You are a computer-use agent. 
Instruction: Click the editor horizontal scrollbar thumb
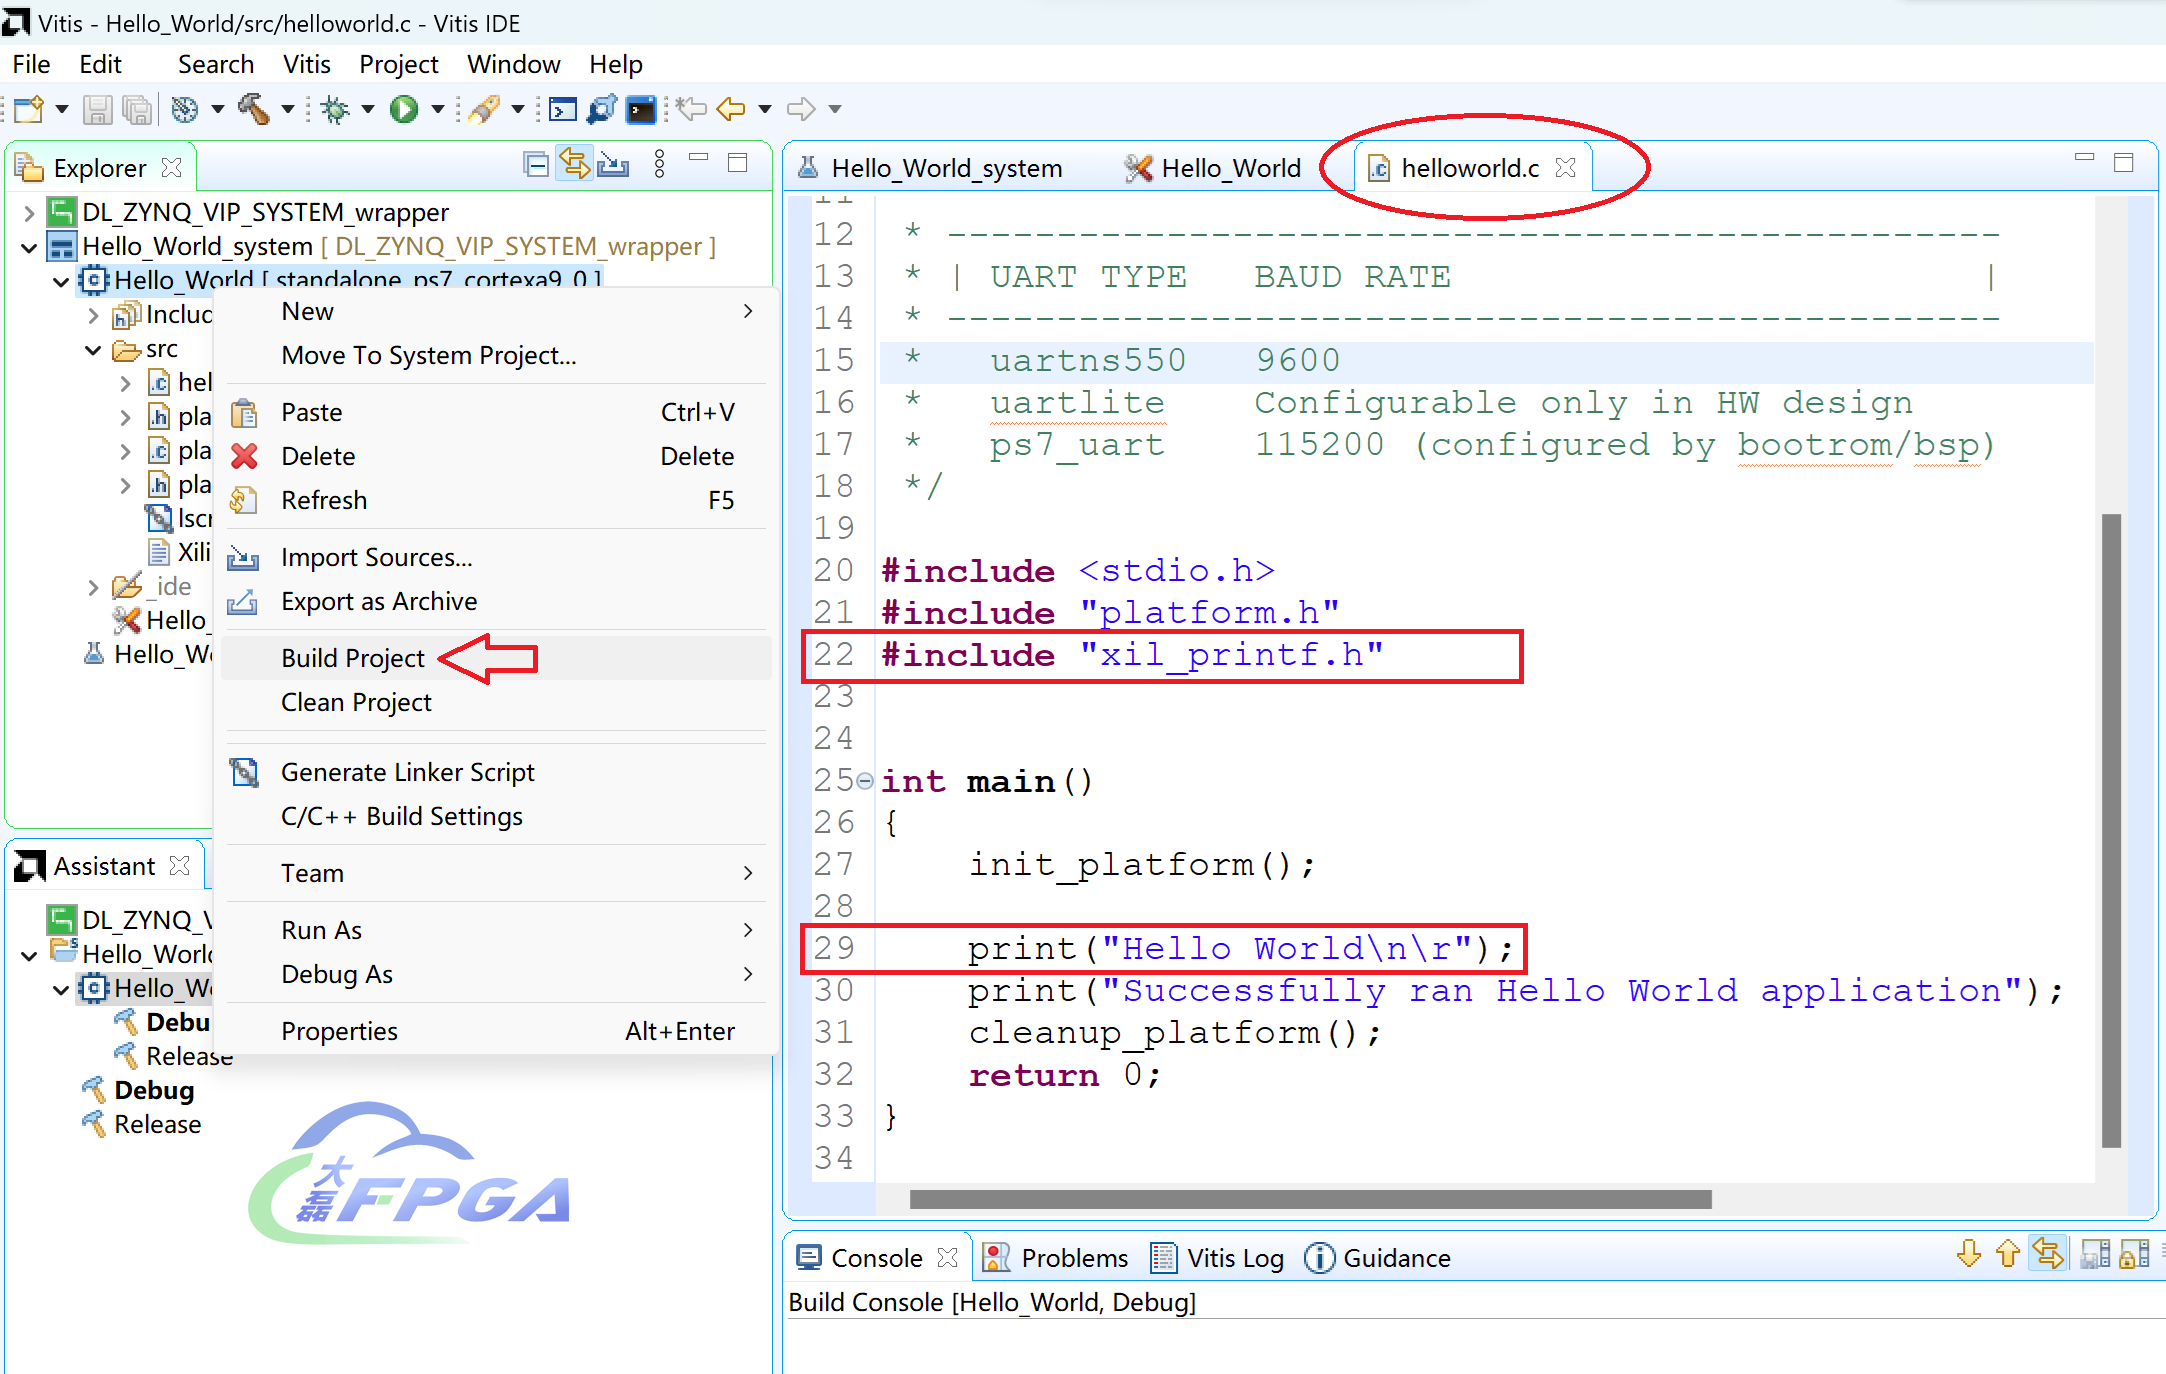(1310, 1198)
